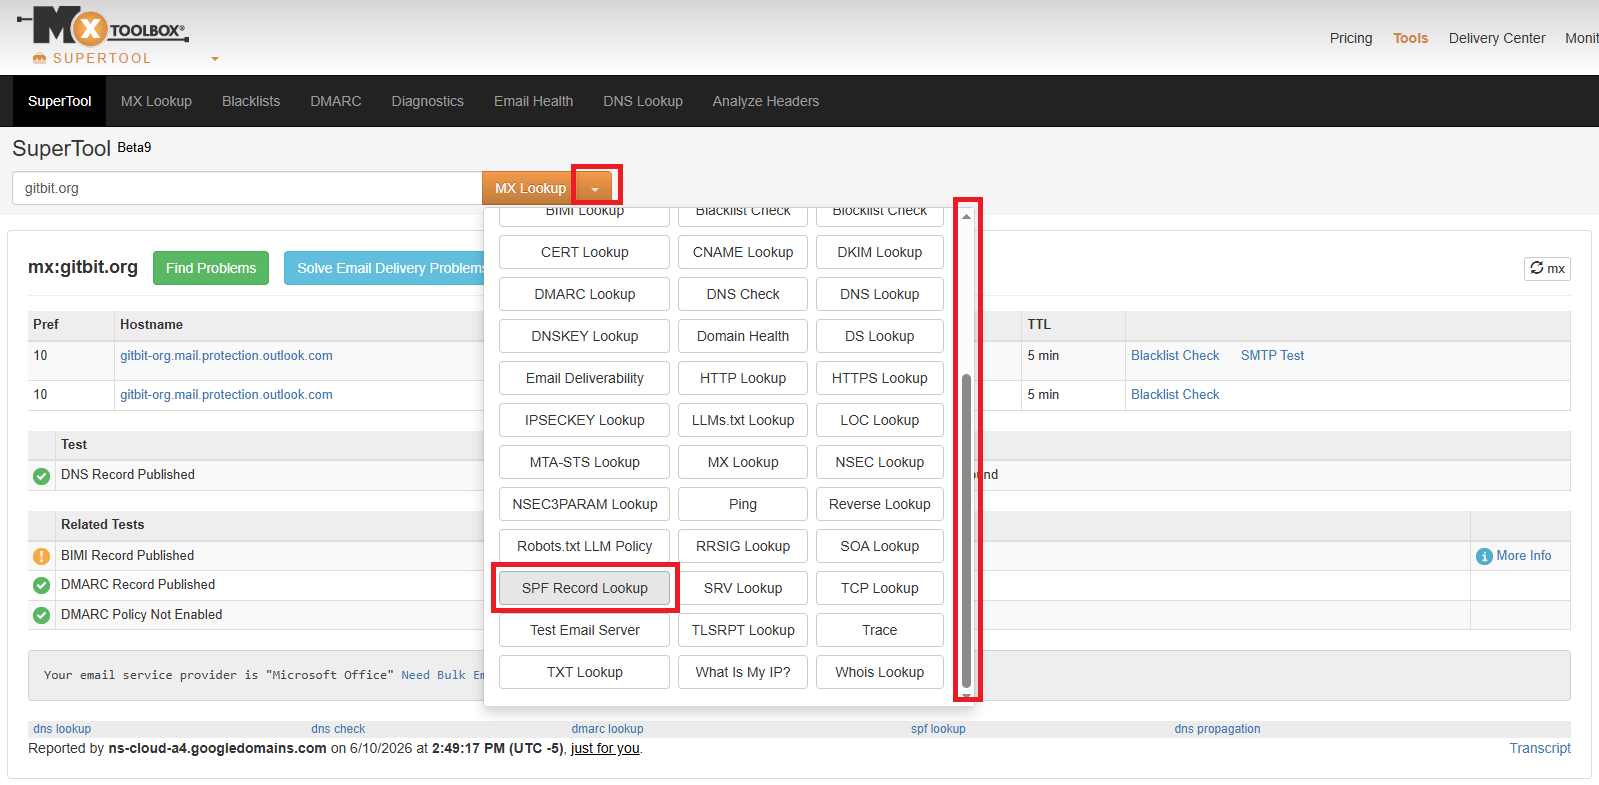Select DNS Lookup in dropdown list
The image size is (1599, 785).
point(880,294)
